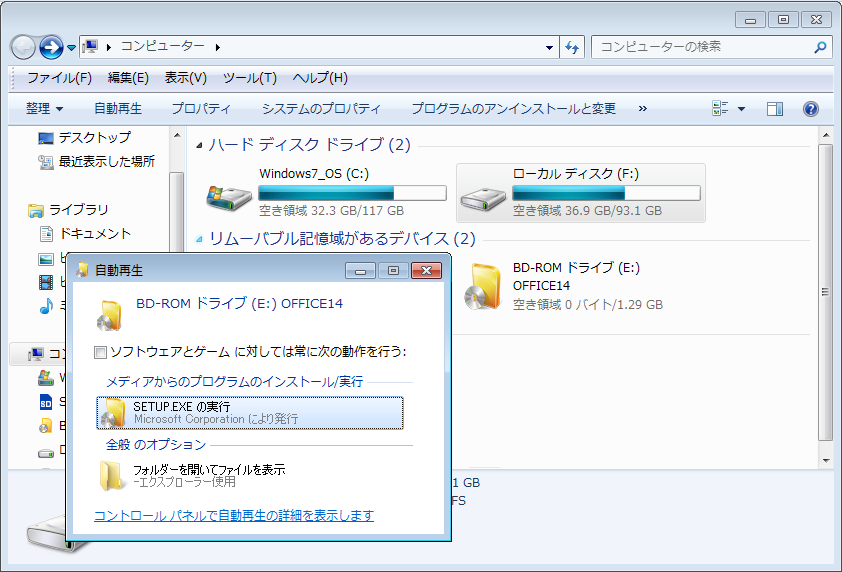This screenshot has height=572, width=842.
Task: Show more commands with » chevron
Action: (x=642, y=109)
